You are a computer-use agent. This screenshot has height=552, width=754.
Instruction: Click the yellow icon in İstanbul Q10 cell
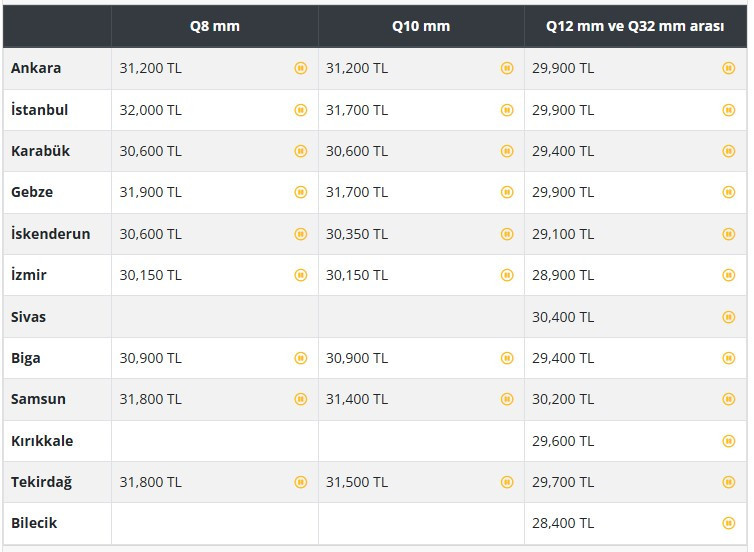click(507, 110)
